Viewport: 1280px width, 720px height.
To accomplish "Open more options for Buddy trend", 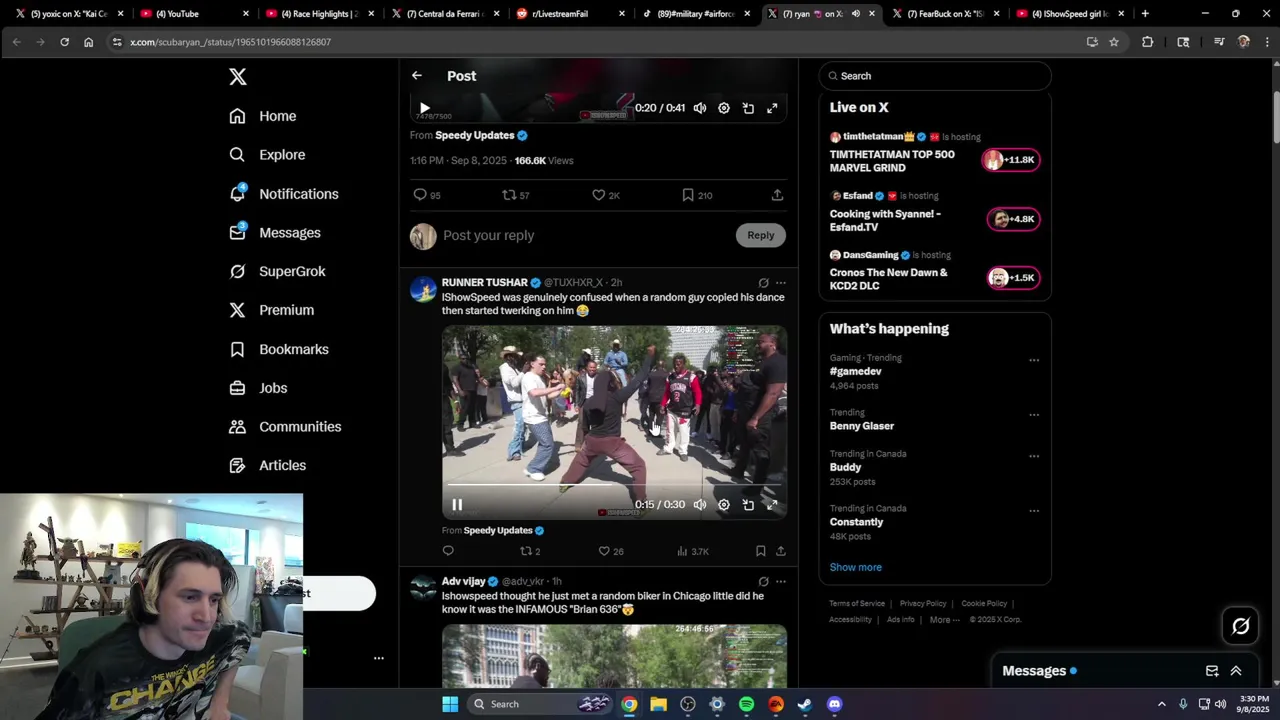I will tap(1034, 456).
